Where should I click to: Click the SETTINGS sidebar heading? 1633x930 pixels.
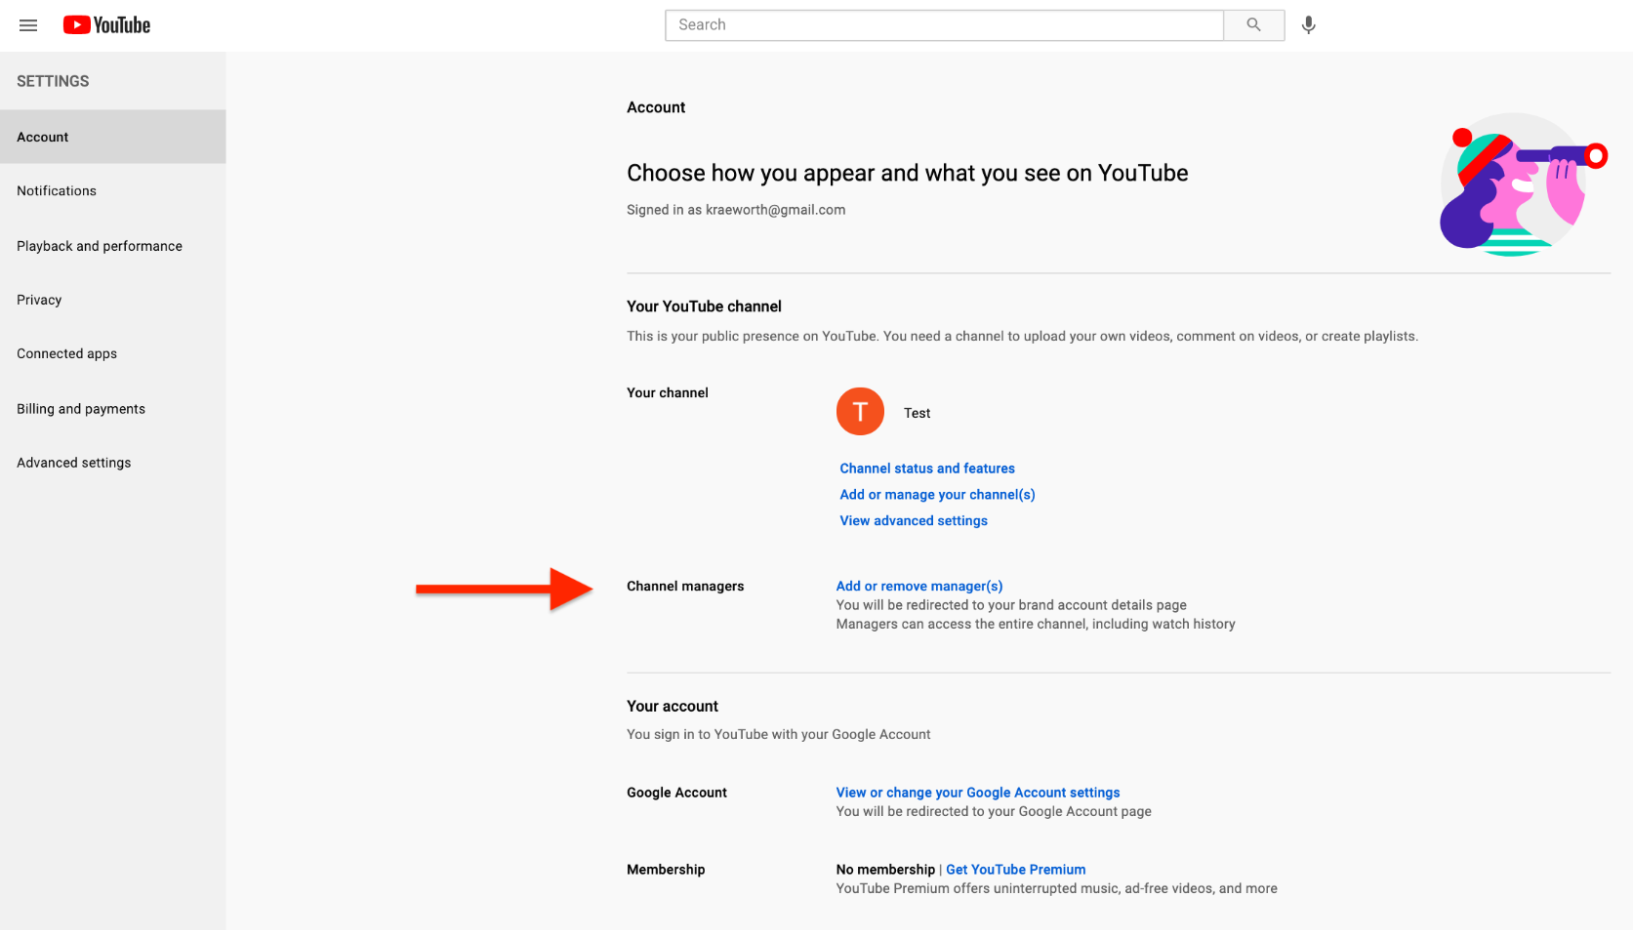[x=53, y=81]
